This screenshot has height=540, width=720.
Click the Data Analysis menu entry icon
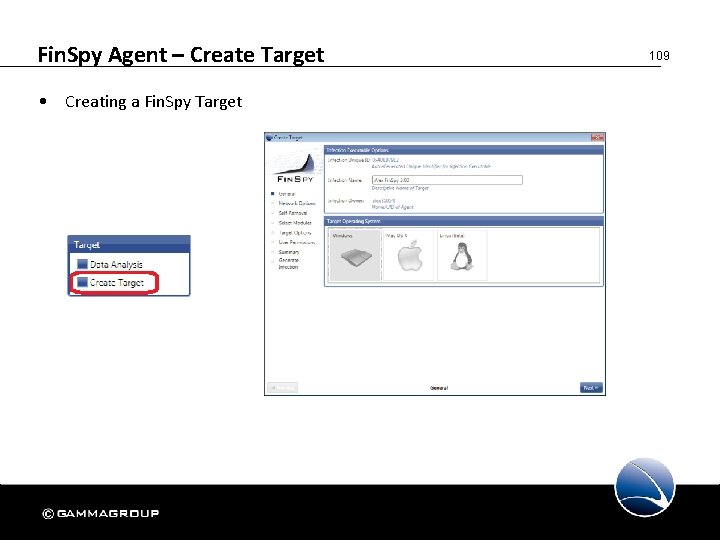coord(82,264)
